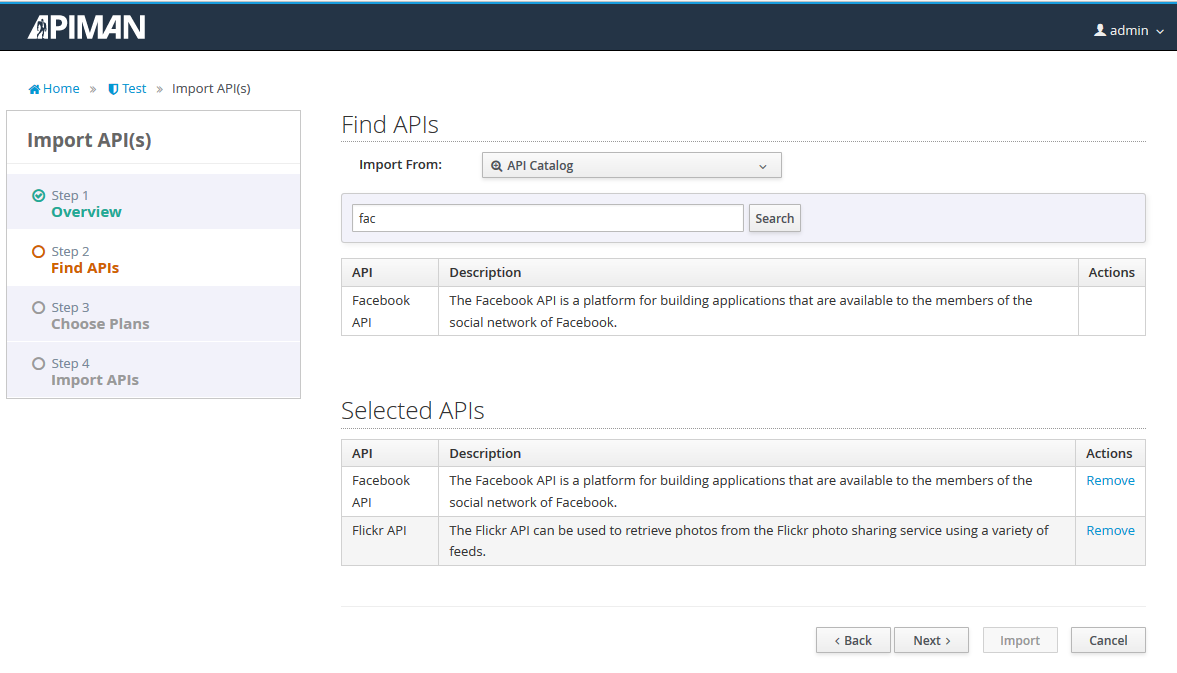
Task: Focus the search field containing 'fac'
Action: pyautogui.click(x=547, y=218)
